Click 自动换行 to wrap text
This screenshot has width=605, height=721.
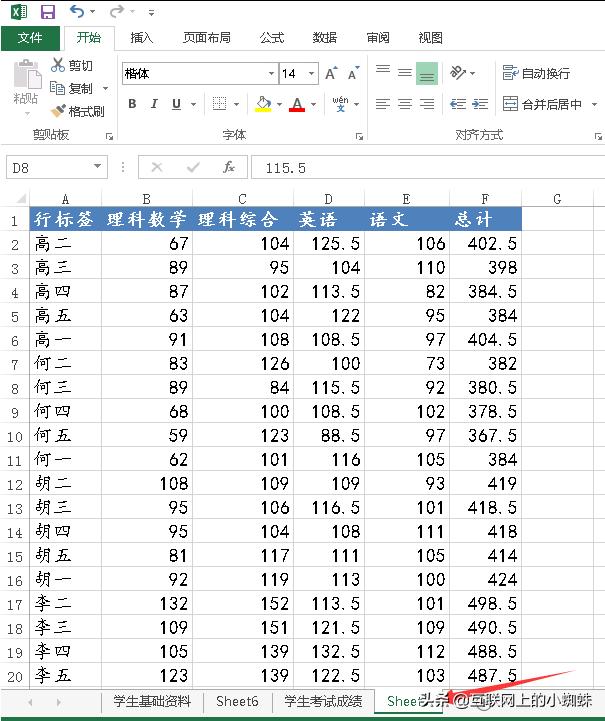pos(536,73)
